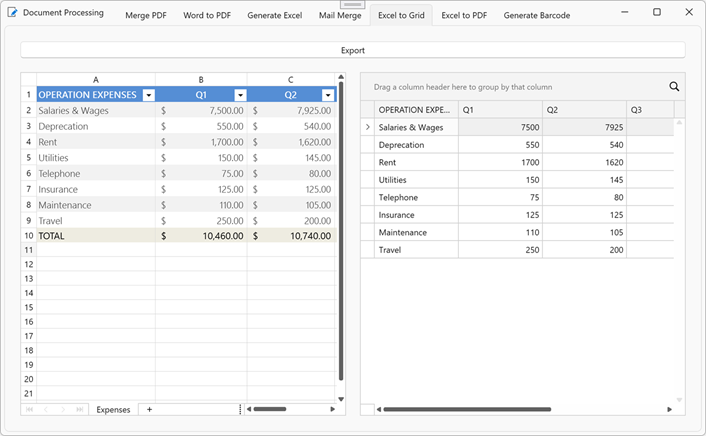
Task: Click the Document Processing app icon
Action: point(13,12)
